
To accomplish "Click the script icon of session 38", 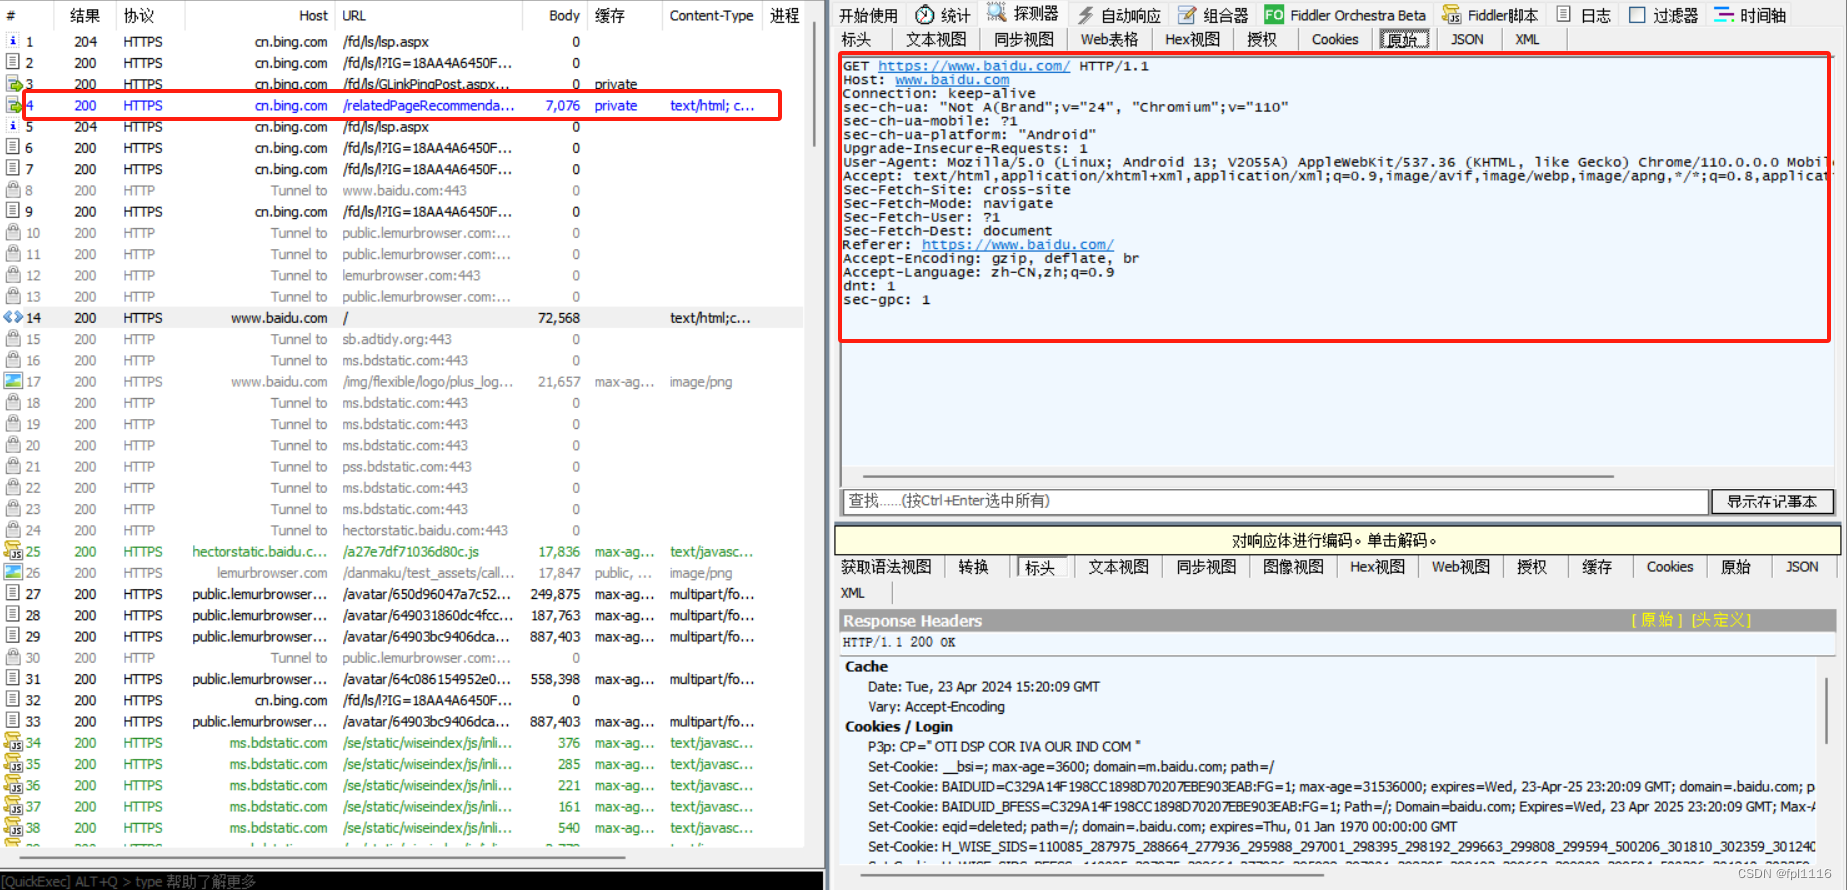I will (13, 827).
